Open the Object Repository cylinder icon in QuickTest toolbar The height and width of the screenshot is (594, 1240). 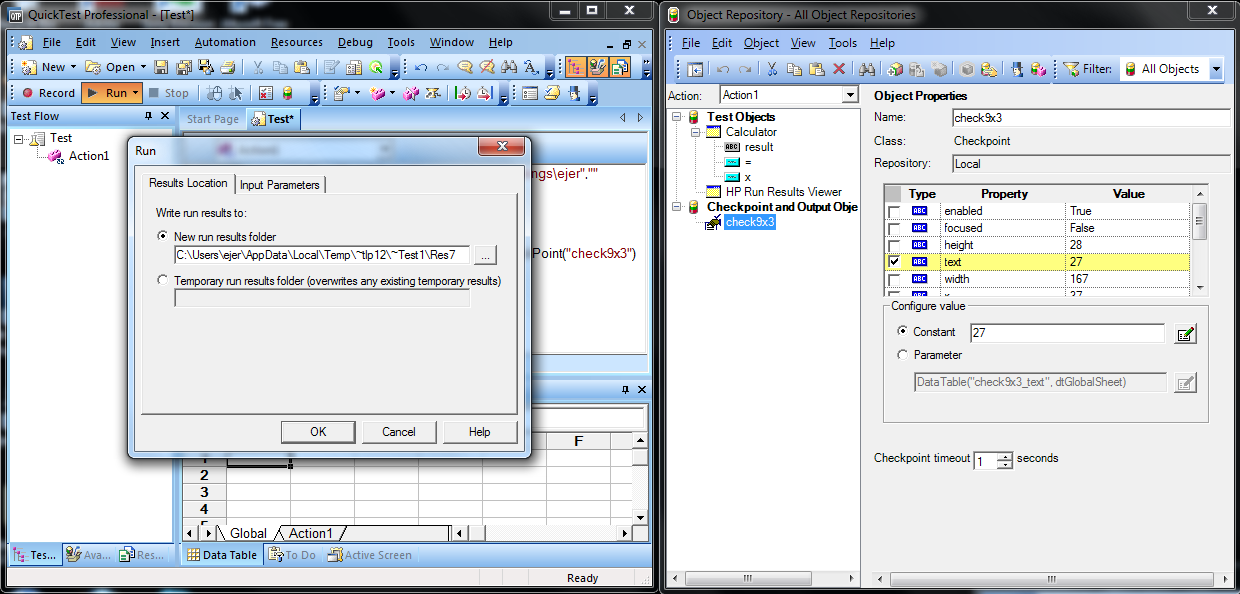click(x=287, y=93)
